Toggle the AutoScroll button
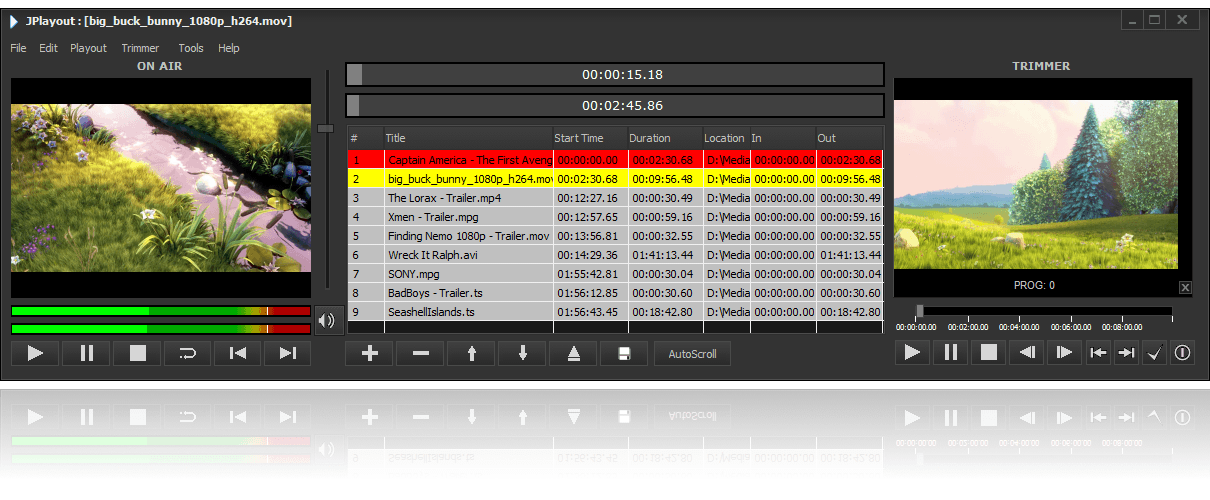Screen dimensions: 1210x500 pyautogui.click(x=693, y=354)
